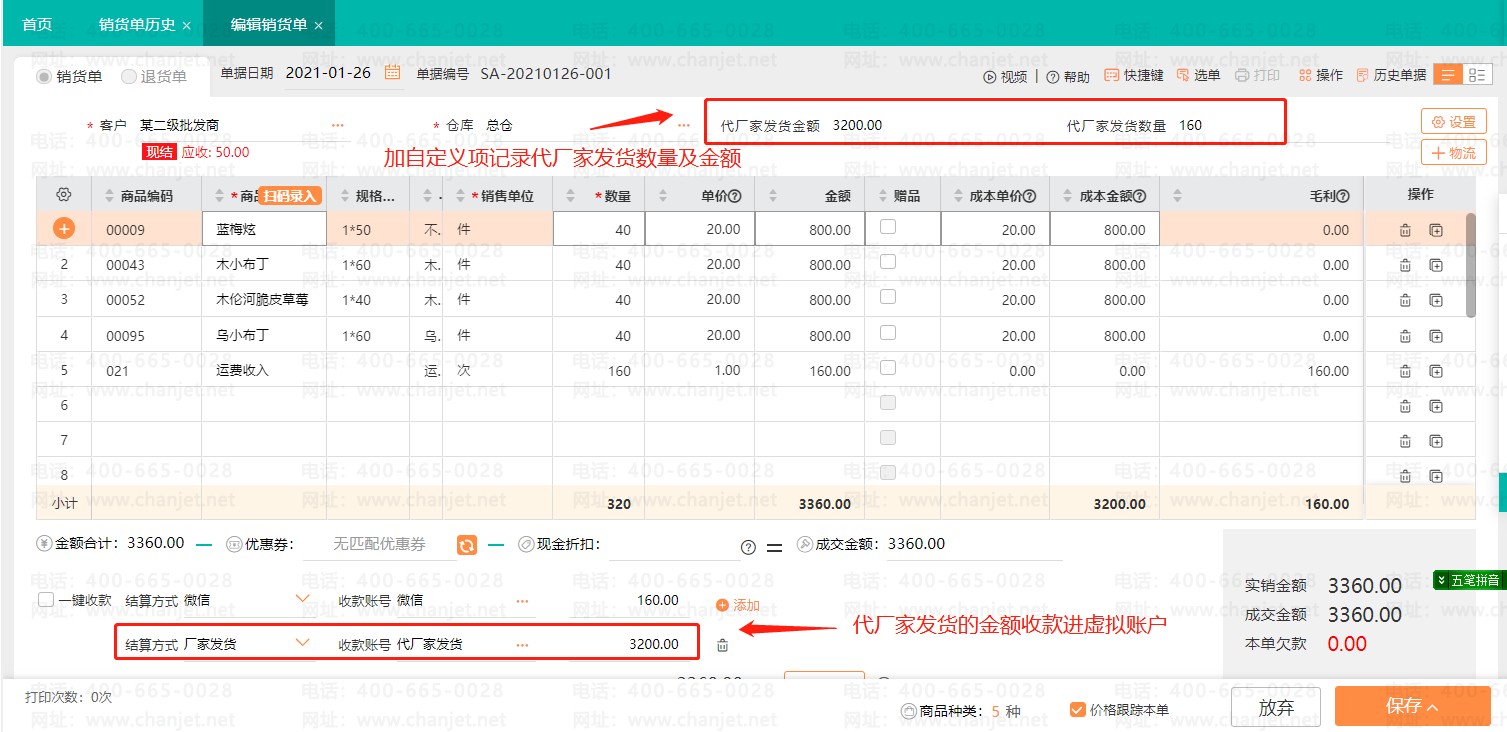
Task: Click the 毛利 column help icon
Action: (x=1343, y=197)
